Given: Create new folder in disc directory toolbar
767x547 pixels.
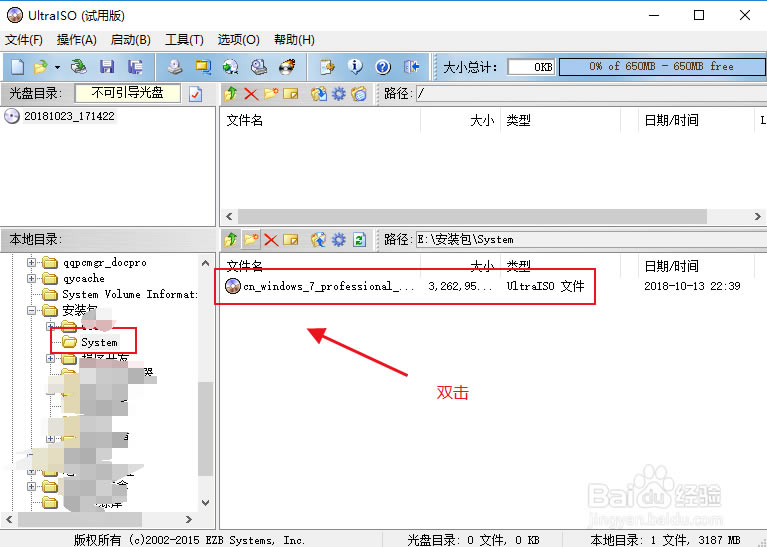Looking at the screenshot, I should (271, 93).
